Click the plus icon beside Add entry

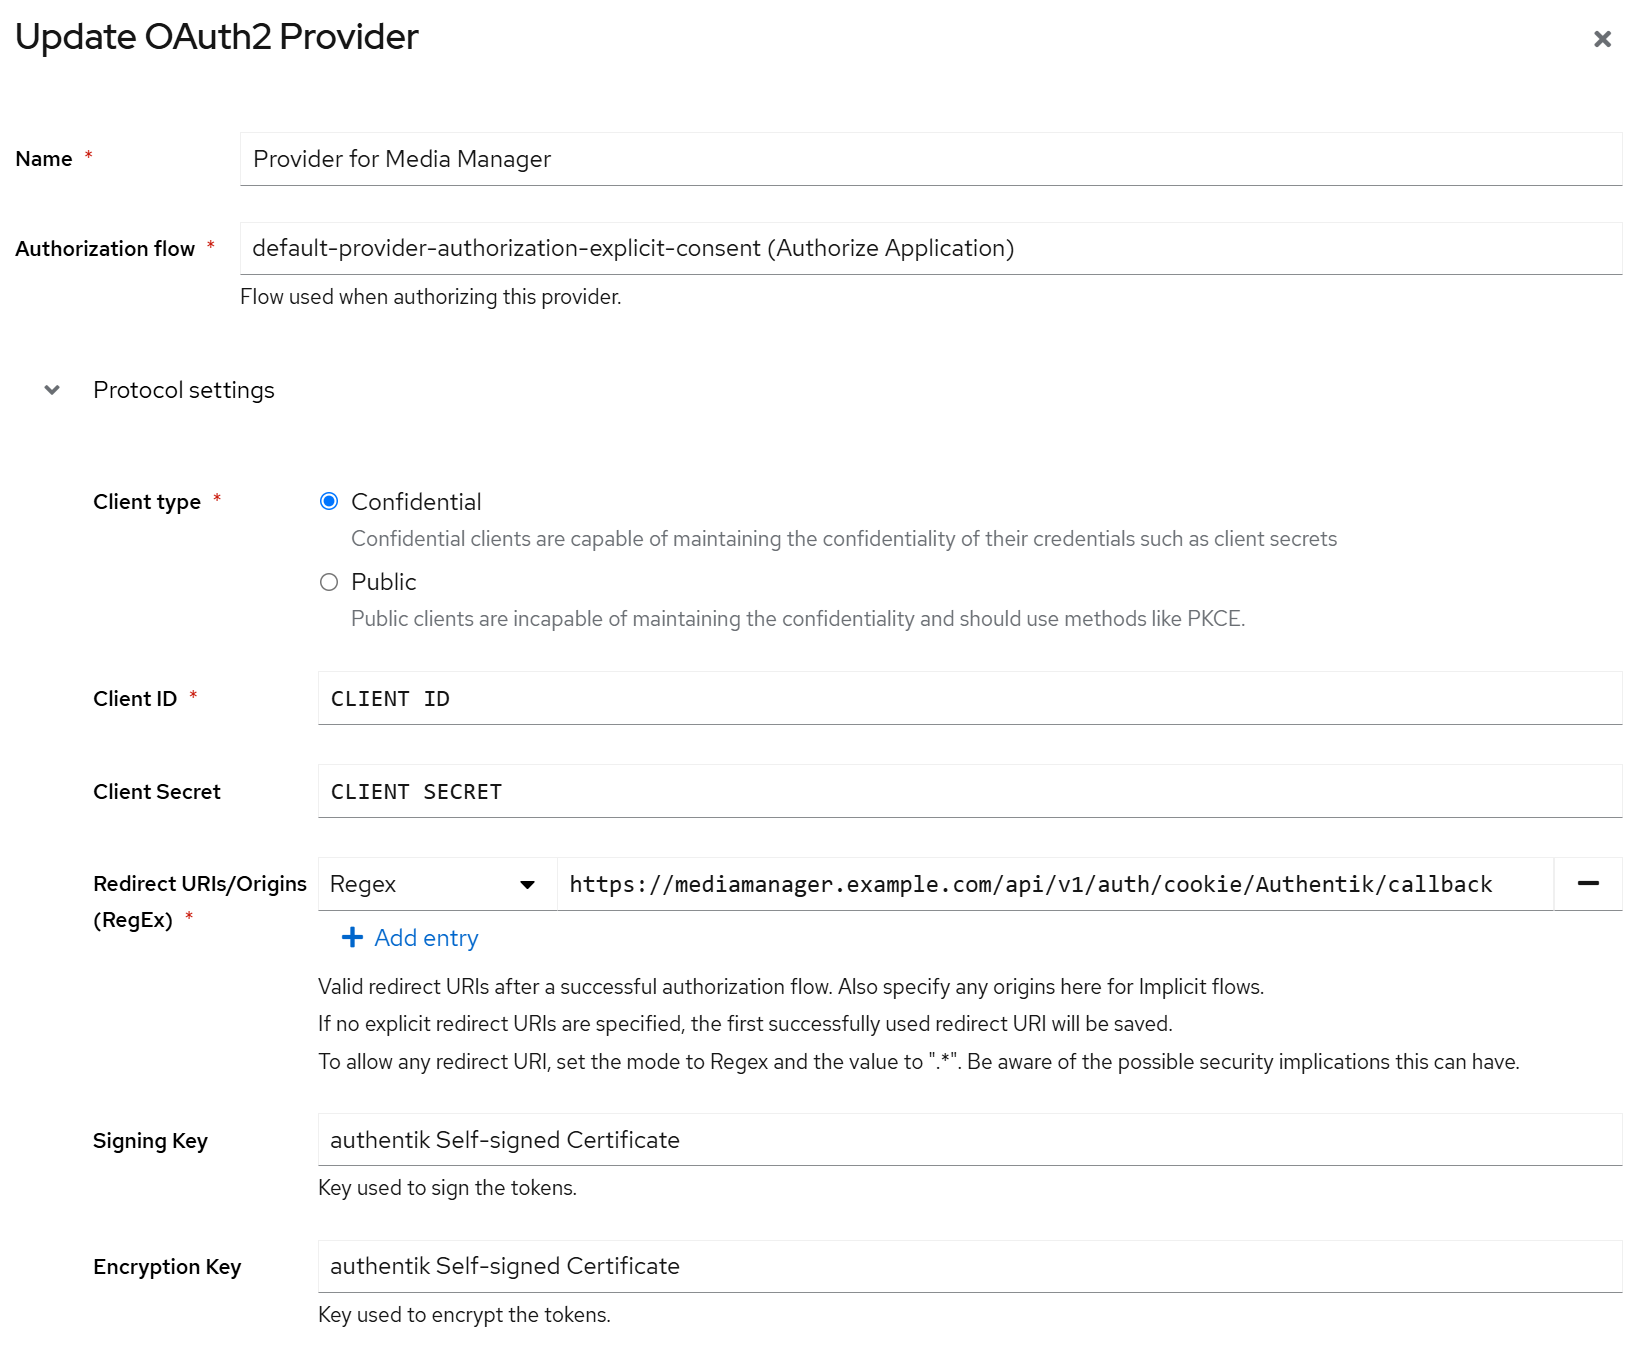352,938
